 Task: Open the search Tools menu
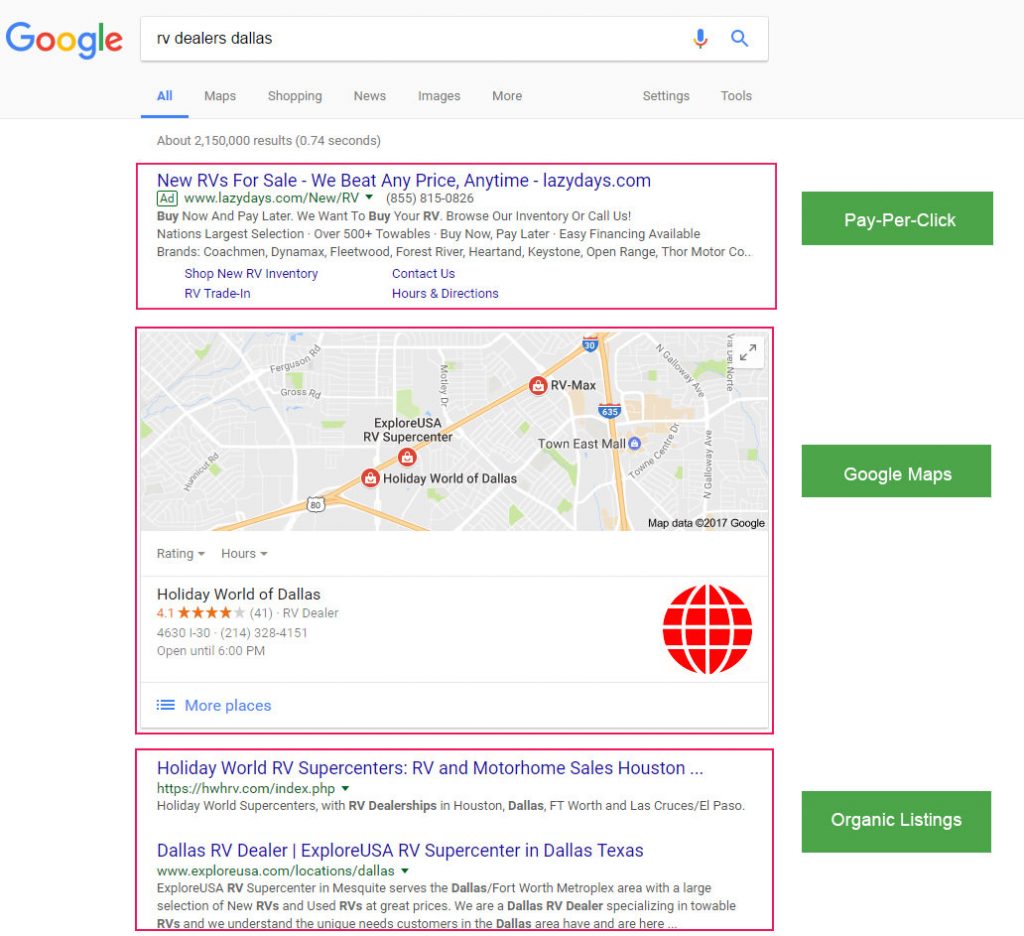736,96
